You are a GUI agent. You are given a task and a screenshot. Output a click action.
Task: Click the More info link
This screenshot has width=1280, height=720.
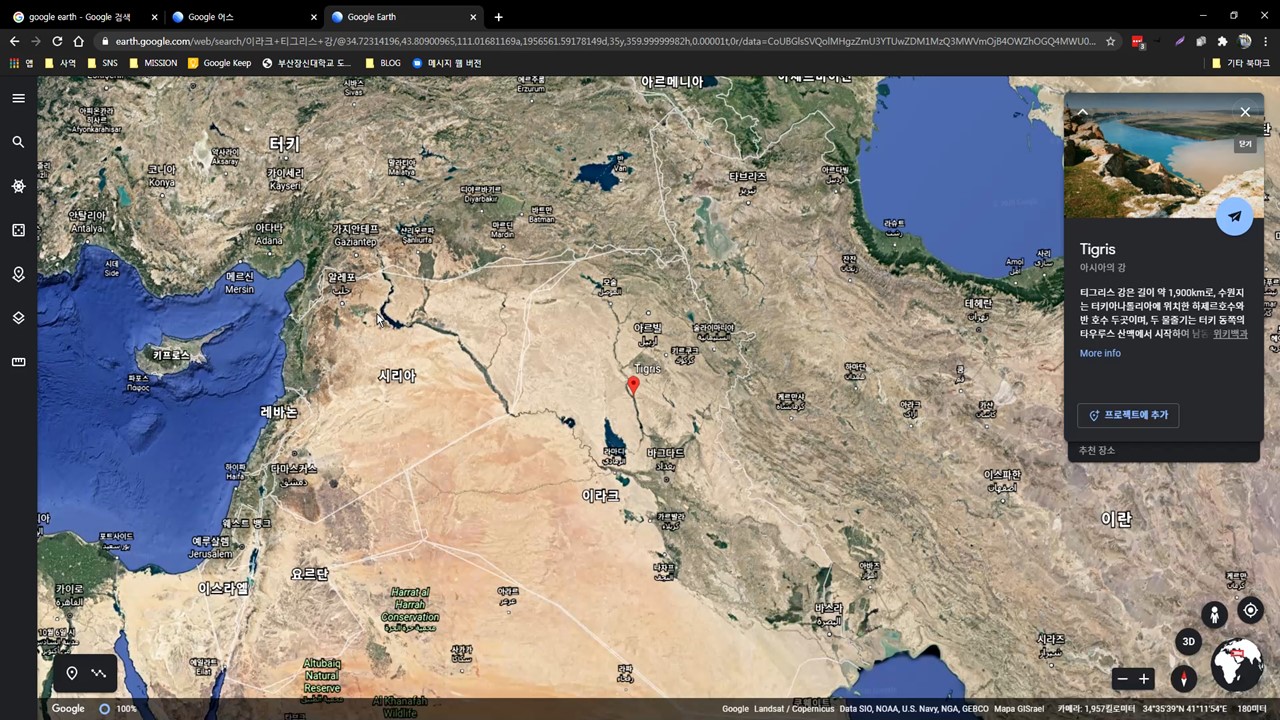1100,353
